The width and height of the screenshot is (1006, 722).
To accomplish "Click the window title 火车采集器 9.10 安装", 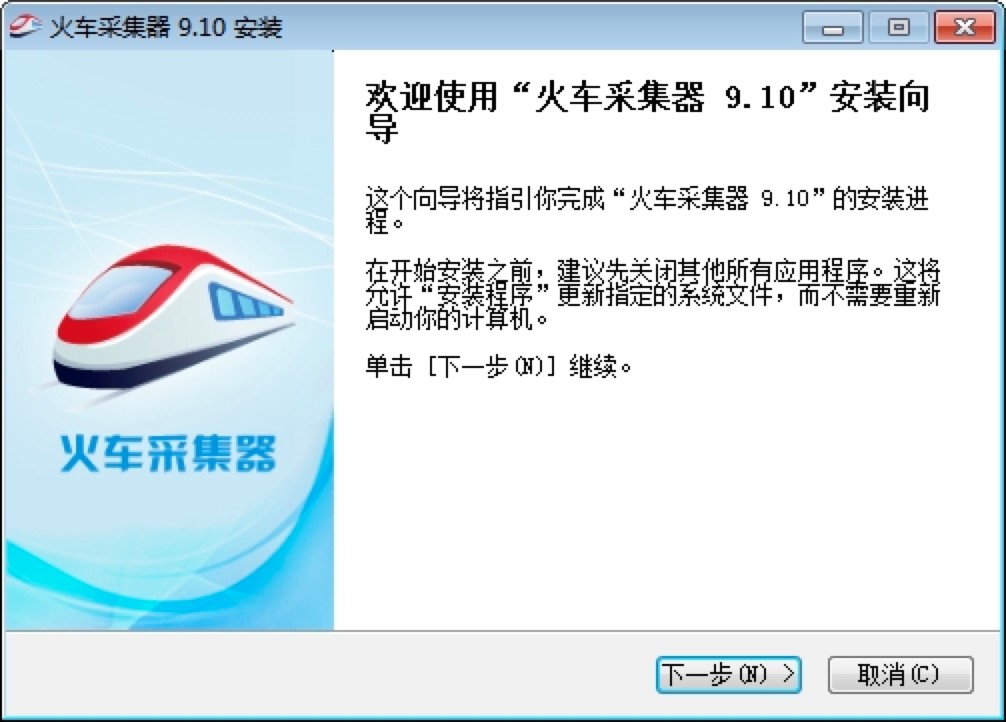I will tap(166, 28).
